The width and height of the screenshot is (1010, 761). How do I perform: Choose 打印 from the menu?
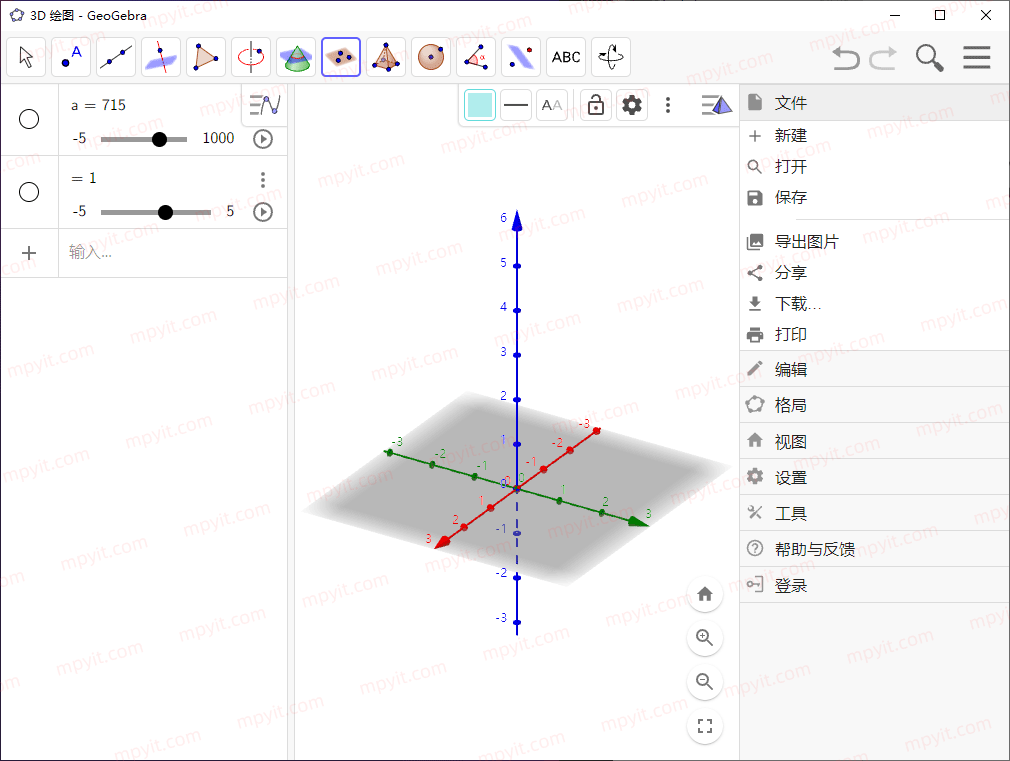(x=875, y=334)
